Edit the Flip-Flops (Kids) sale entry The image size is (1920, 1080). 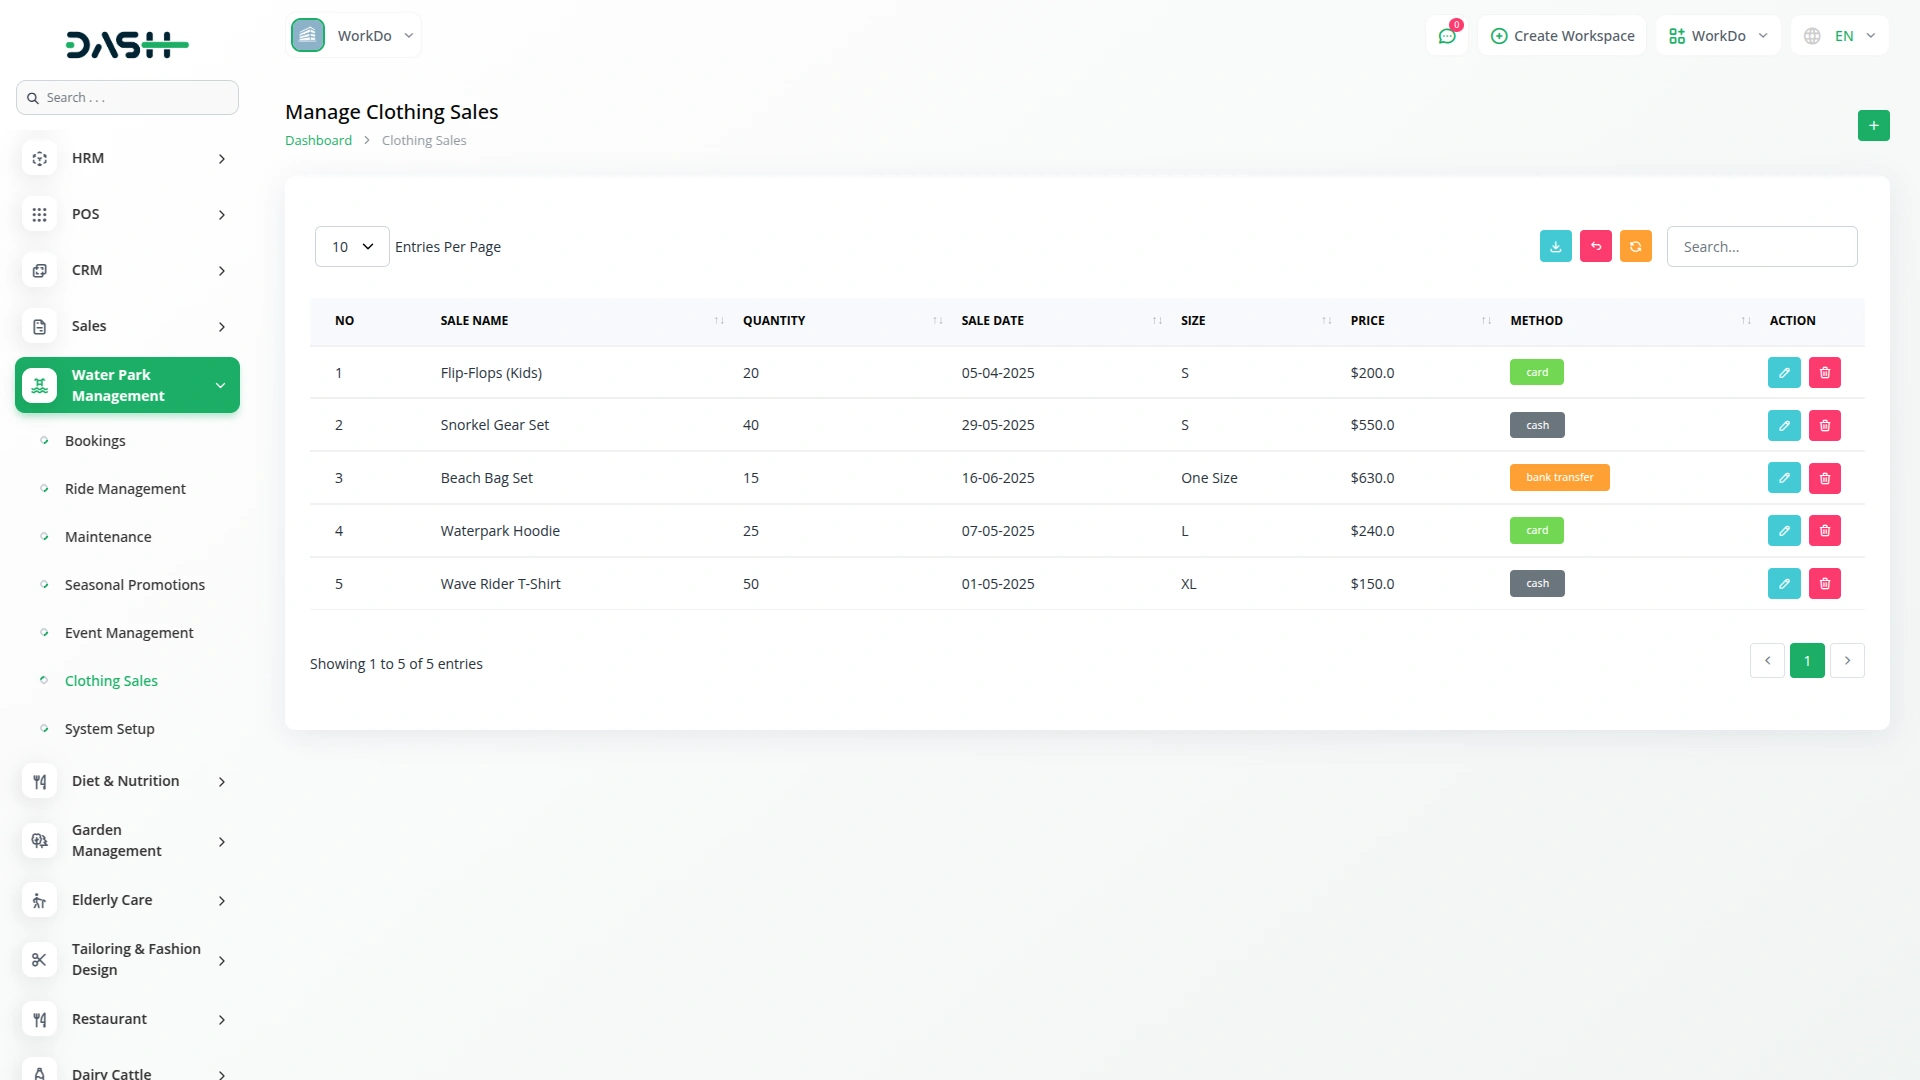pyautogui.click(x=1783, y=373)
